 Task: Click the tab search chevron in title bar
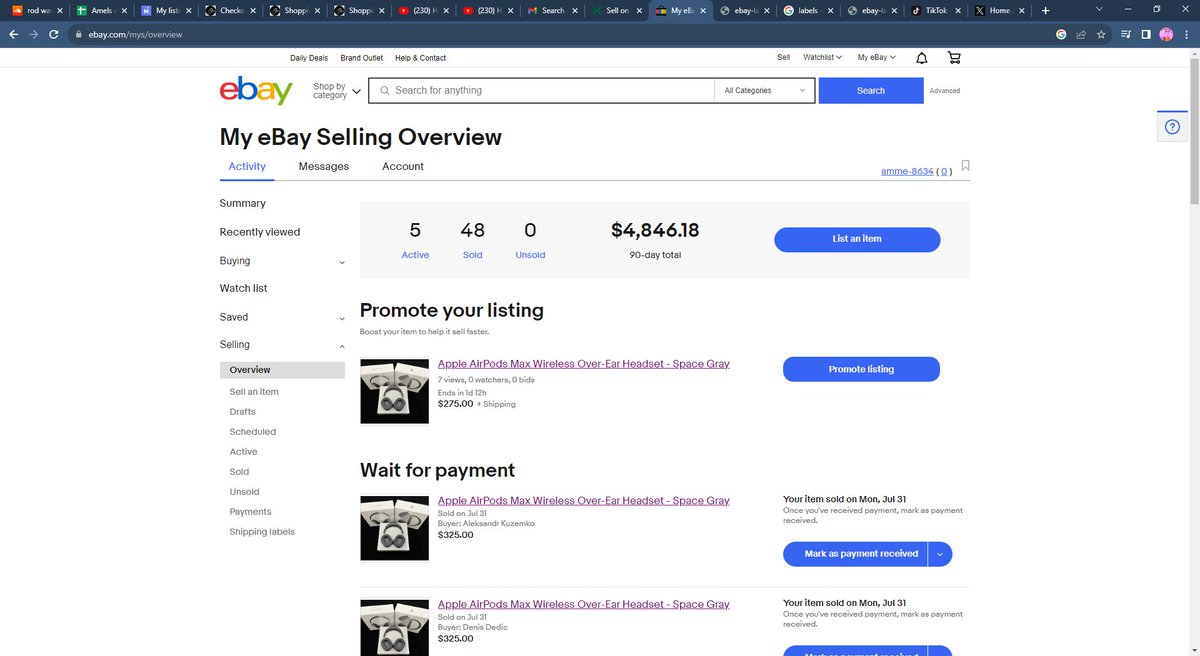(x=1100, y=10)
